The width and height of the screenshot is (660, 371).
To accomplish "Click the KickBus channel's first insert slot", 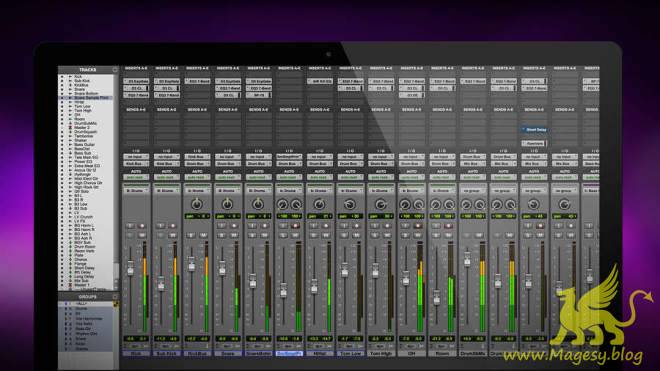I will pyautogui.click(x=197, y=81).
